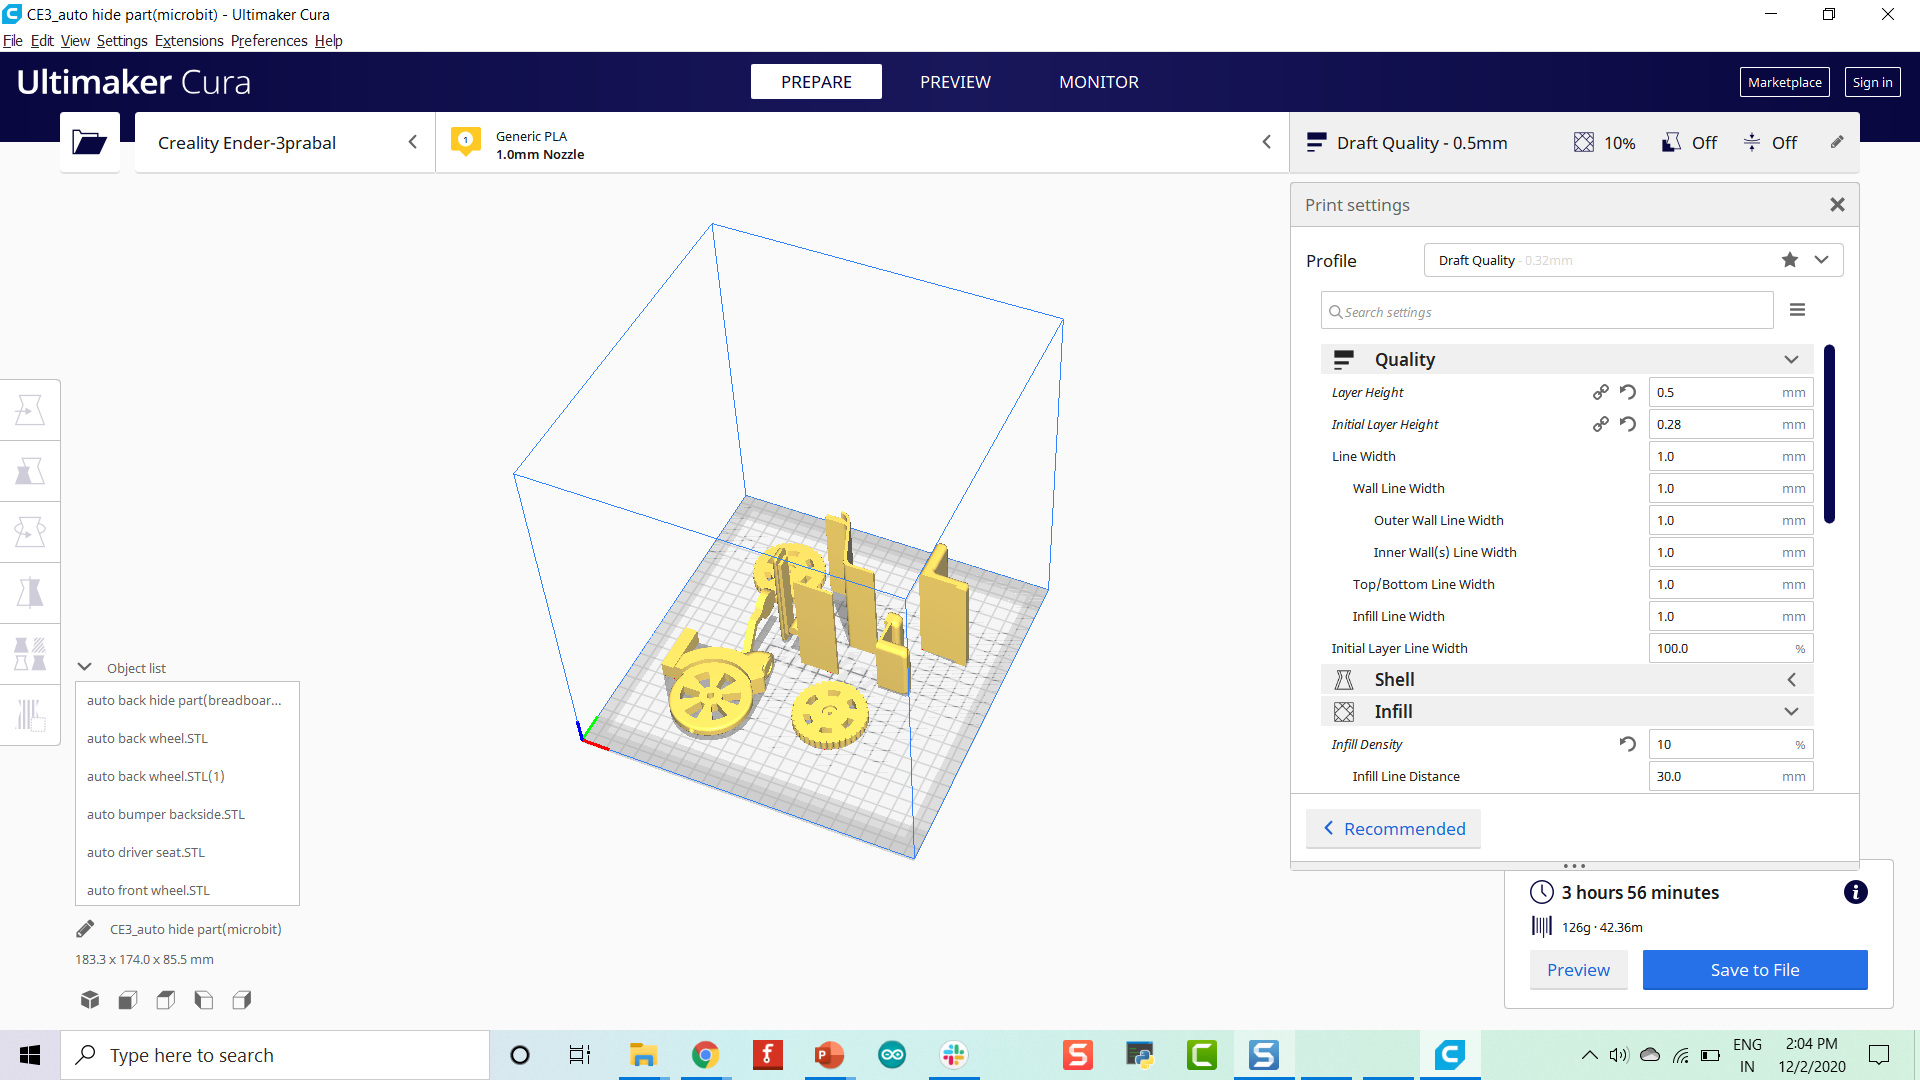The width and height of the screenshot is (1920, 1080).
Task: Open the Help menu
Action: [328, 41]
